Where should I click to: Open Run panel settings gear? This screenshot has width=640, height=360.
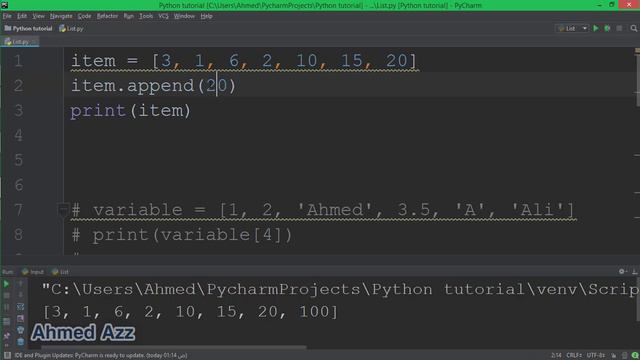click(x=622, y=271)
